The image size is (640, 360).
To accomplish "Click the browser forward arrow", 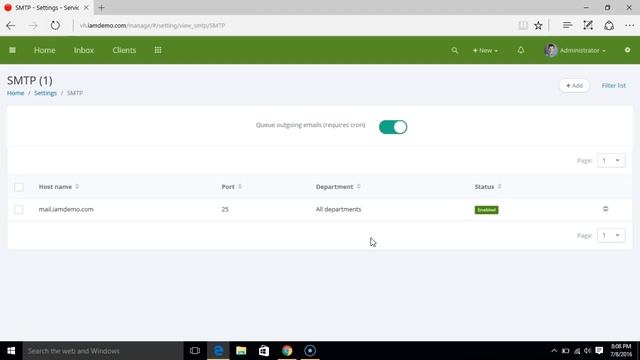I will [33, 25].
